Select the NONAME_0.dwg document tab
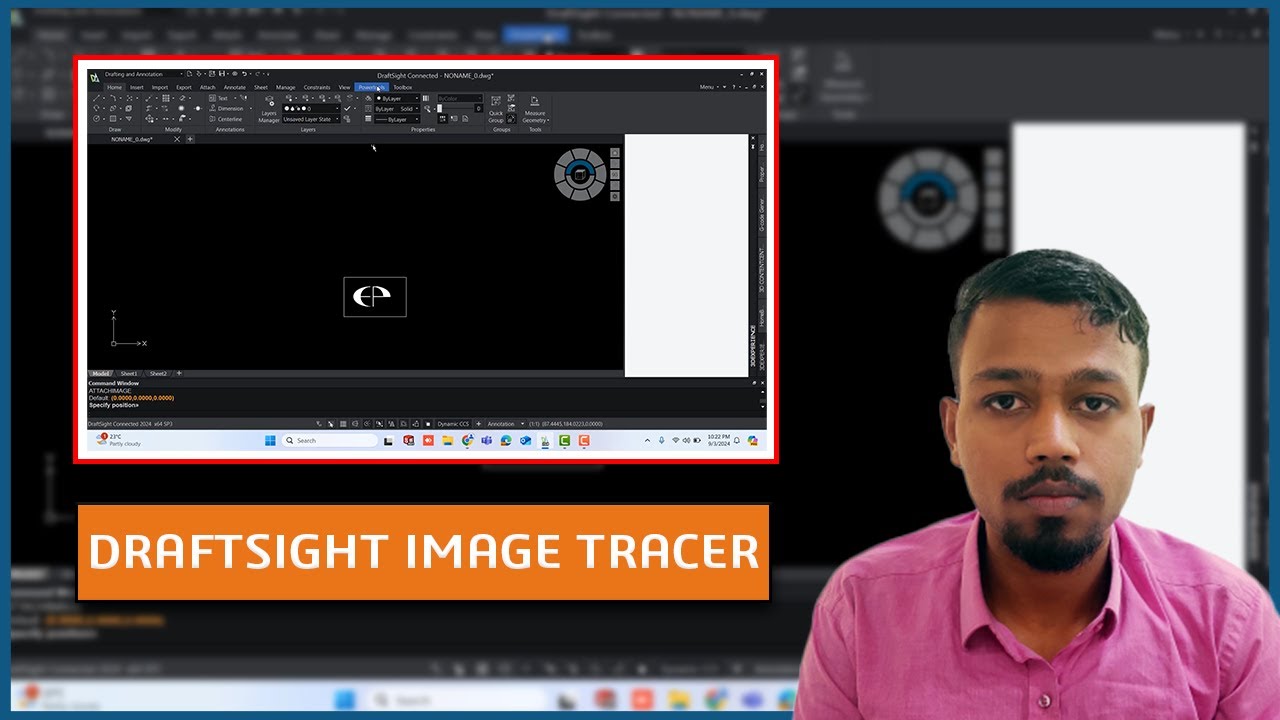Viewport: 1280px width, 720px height. [131, 139]
